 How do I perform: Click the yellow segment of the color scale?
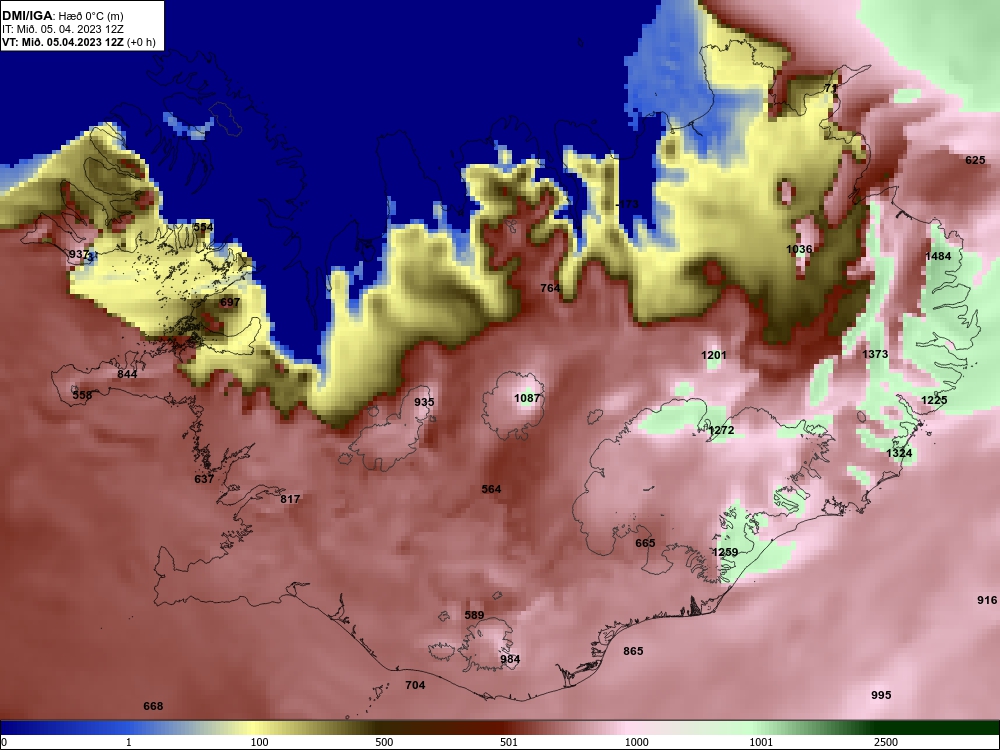[255, 728]
